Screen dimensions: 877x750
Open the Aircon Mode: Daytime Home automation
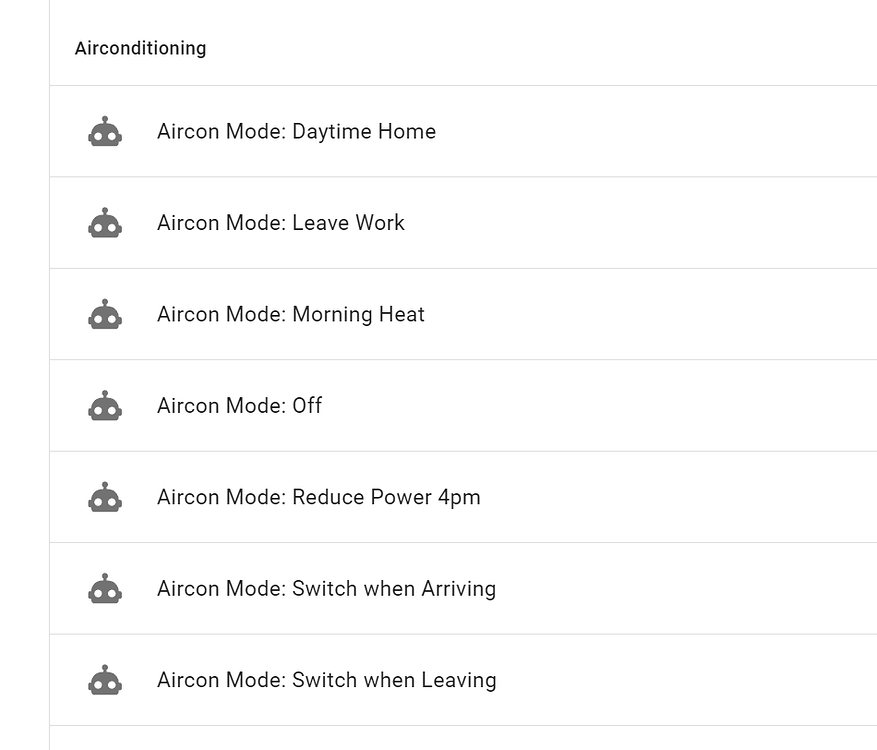[296, 131]
